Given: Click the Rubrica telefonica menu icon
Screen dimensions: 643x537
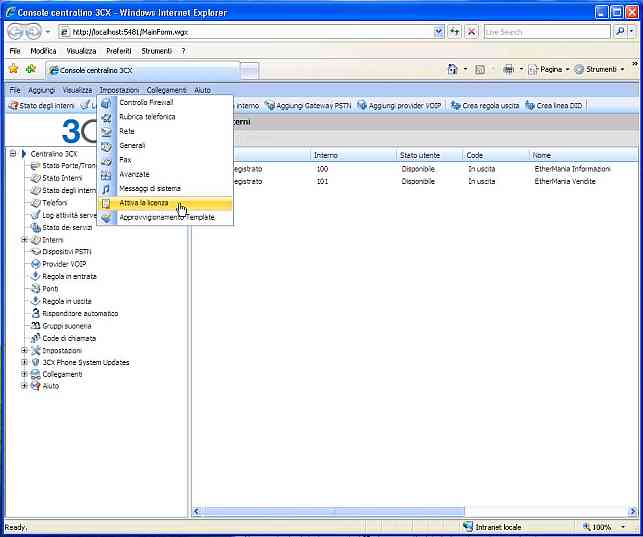Looking at the screenshot, I should pyautogui.click(x=106, y=118).
